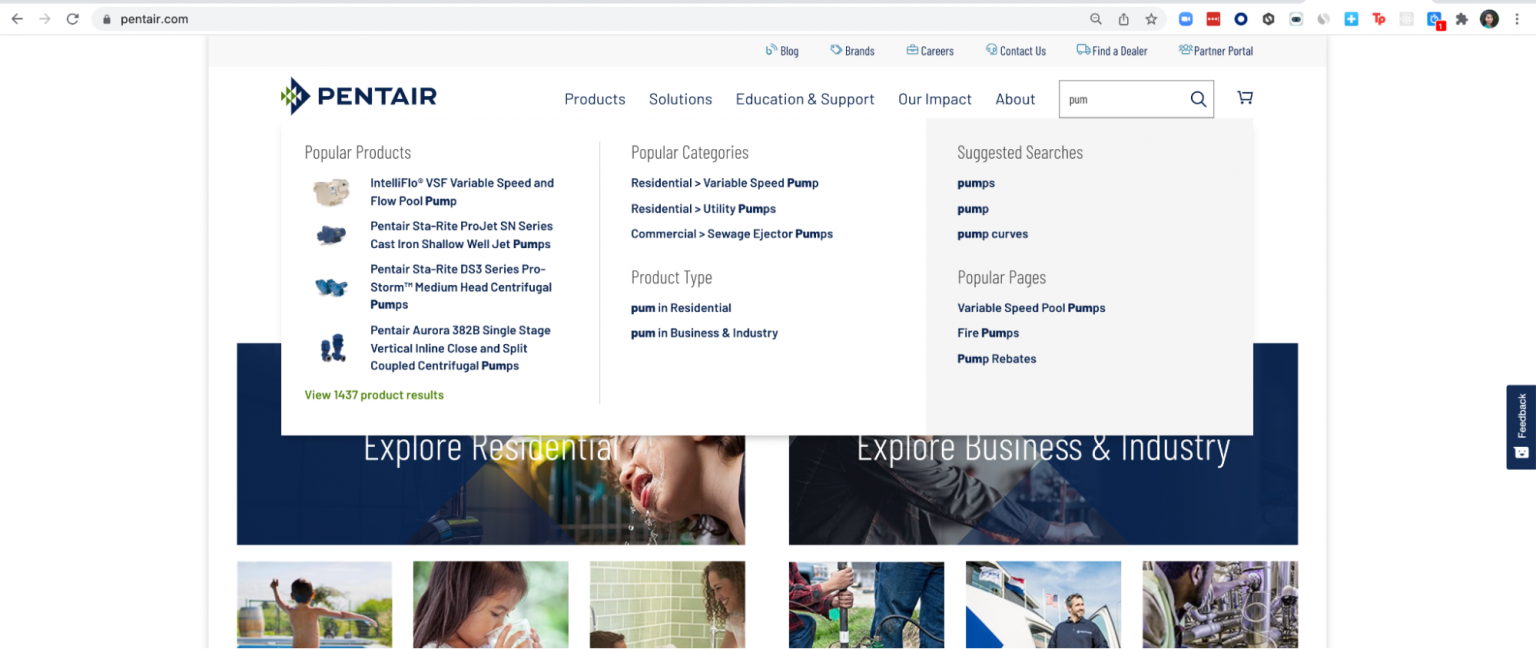Image resolution: width=1536 pixels, height=649 pixels.
Task: Open the Chrome three-dot menu
Action: pyautogui.click(x=1517, y=19)
